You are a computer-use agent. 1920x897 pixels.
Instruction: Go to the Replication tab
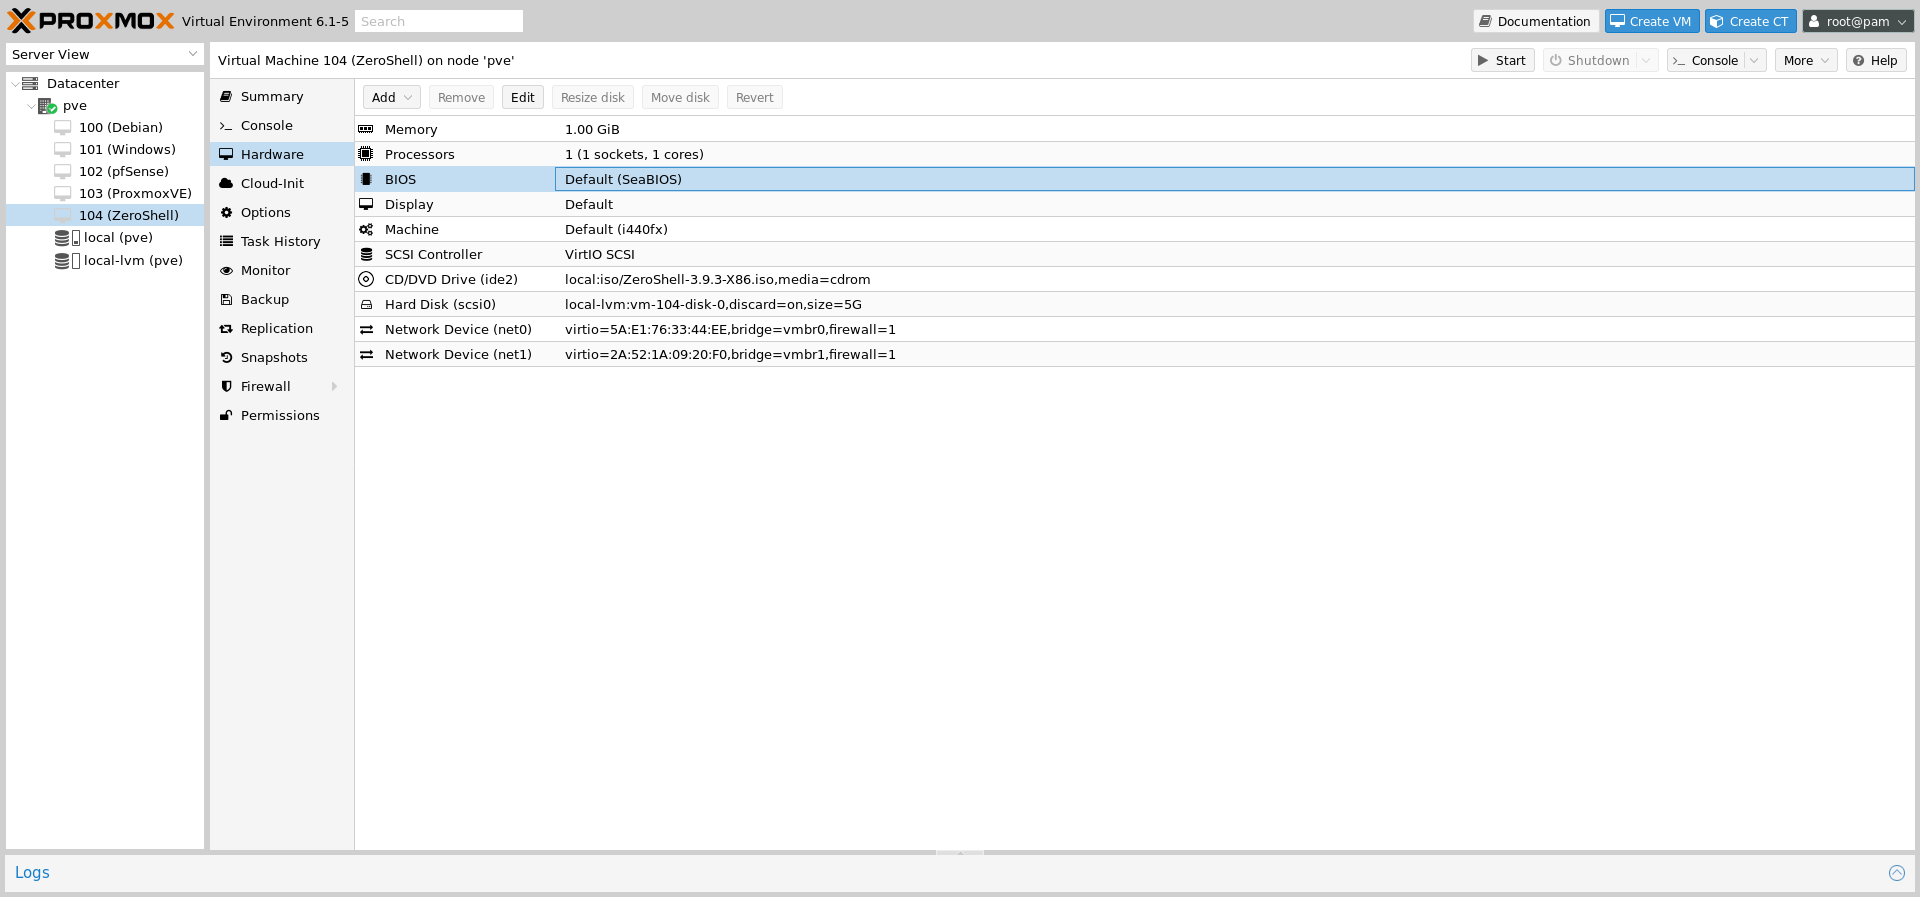click(x=282, y=328)
